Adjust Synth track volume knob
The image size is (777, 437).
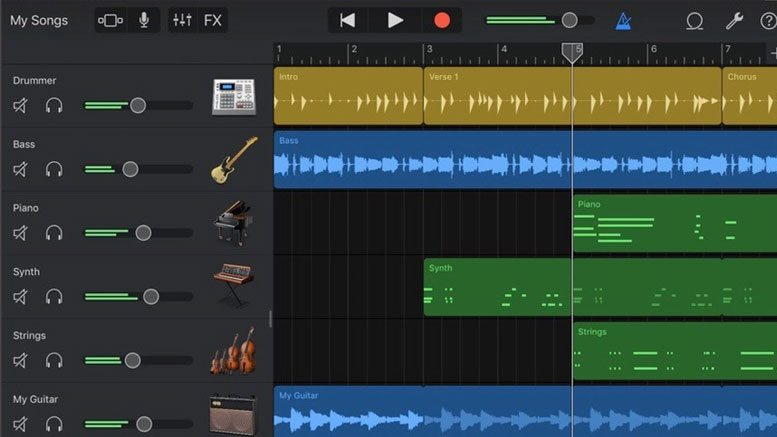click(x=151, y=297)
